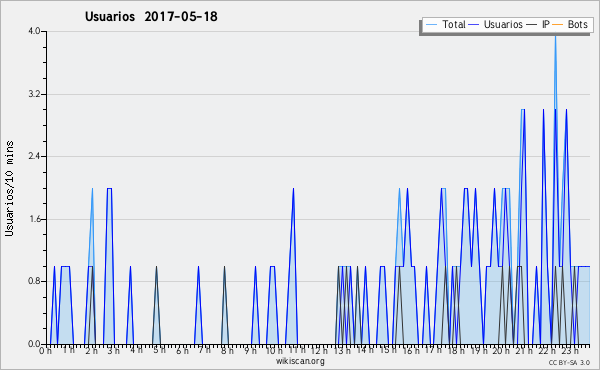Click the CC BY-SA 3.0 license text
This screenshot has height=370, width=600.
pyautogui.click(x=569, y=362)
